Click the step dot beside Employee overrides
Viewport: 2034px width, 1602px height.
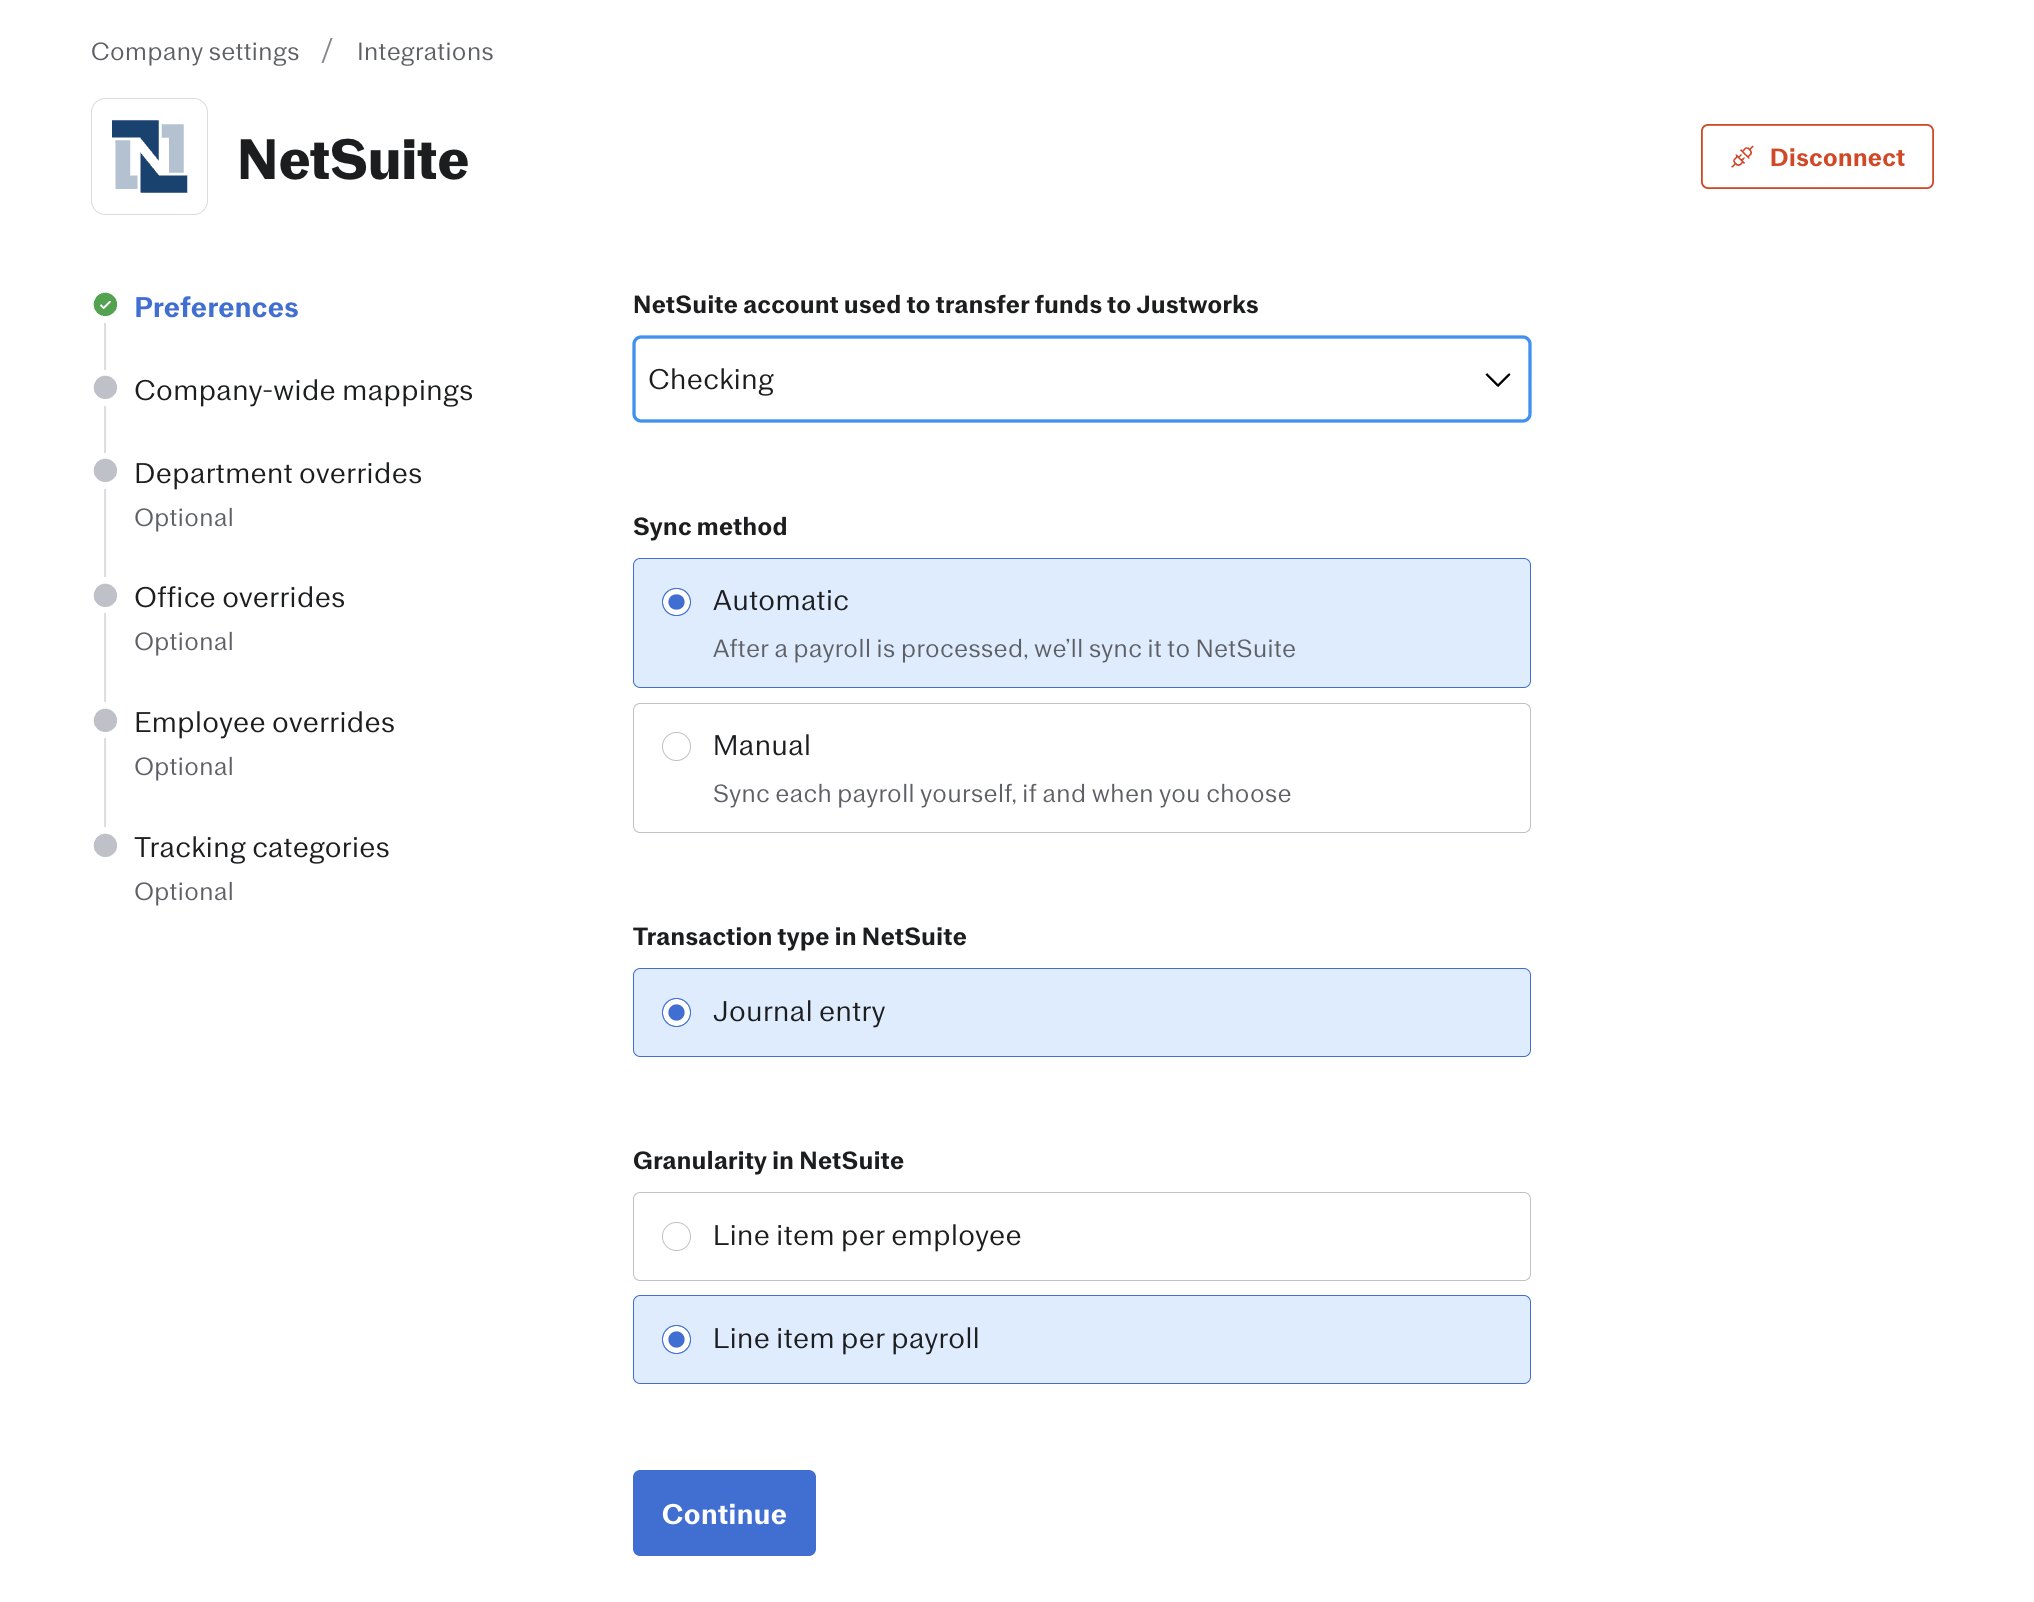click(105, 721)
